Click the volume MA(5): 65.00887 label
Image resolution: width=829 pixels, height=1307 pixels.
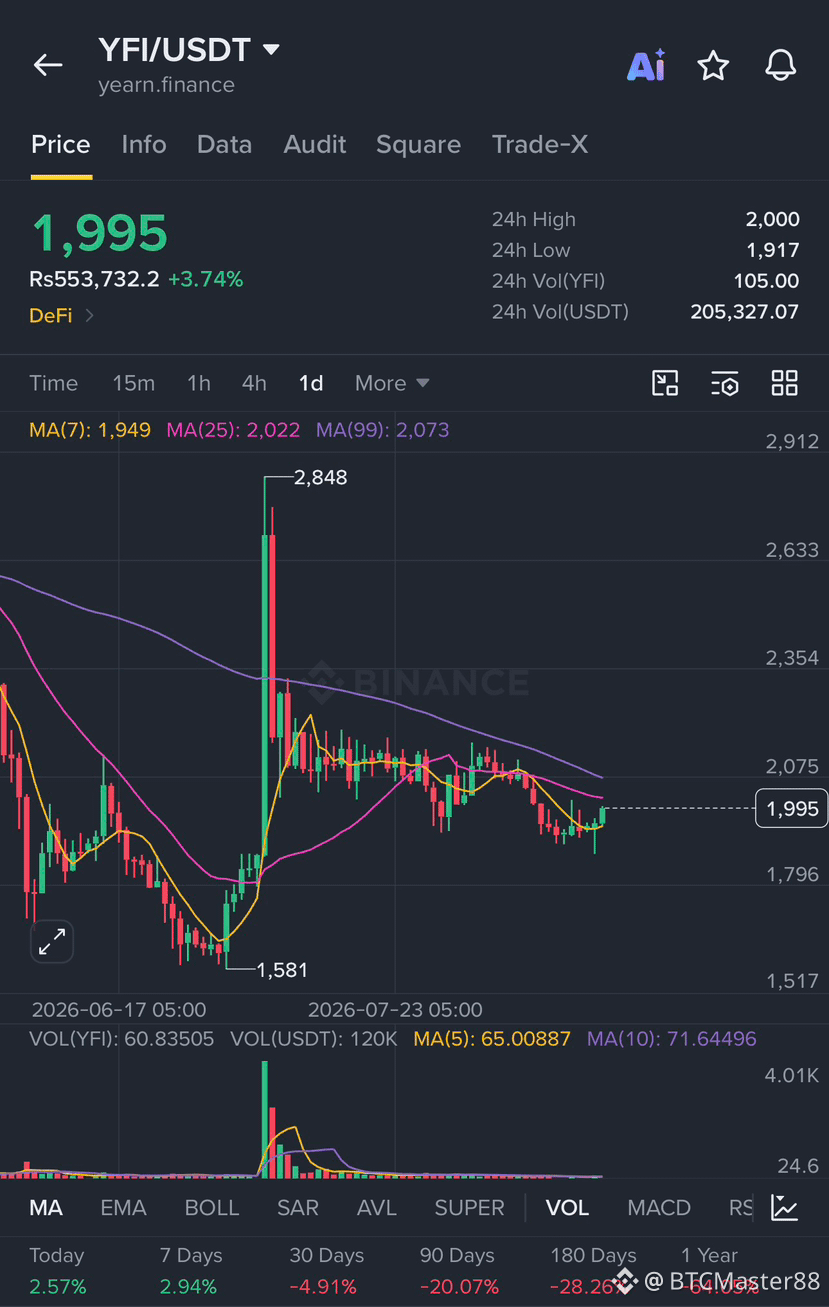pyautogui.click(x=492, y=1039)
